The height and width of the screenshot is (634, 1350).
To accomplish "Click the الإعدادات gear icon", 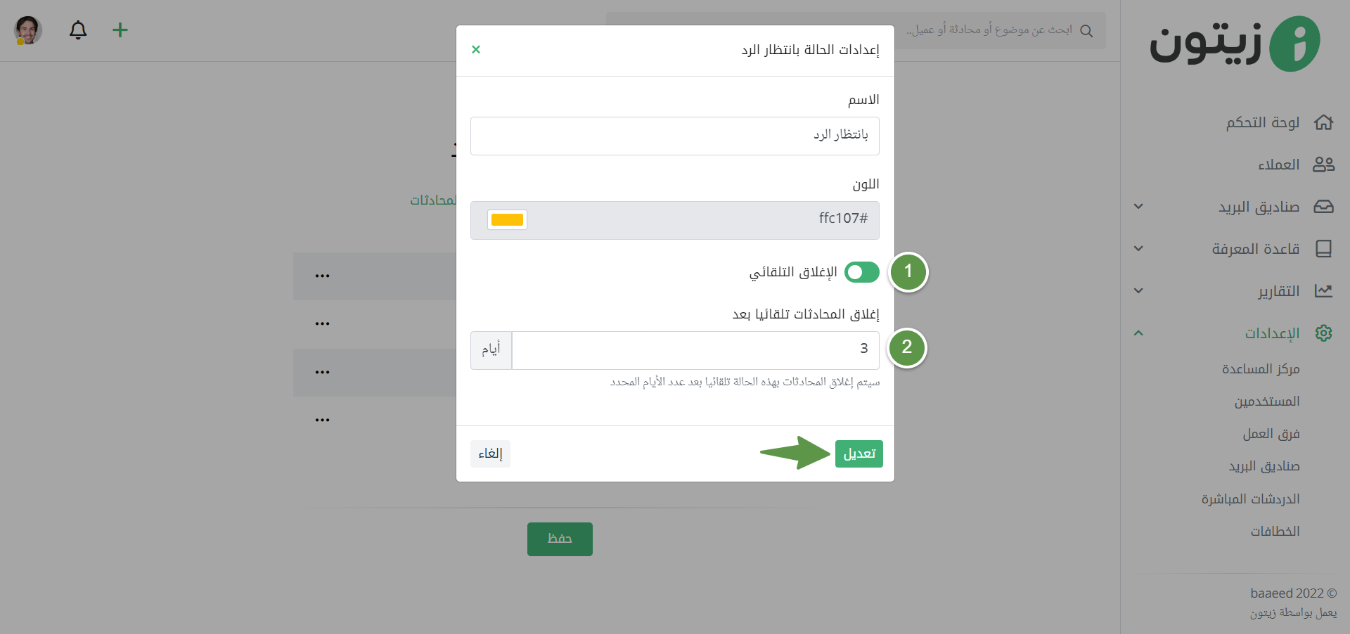I will click(x=1324, y=333).
